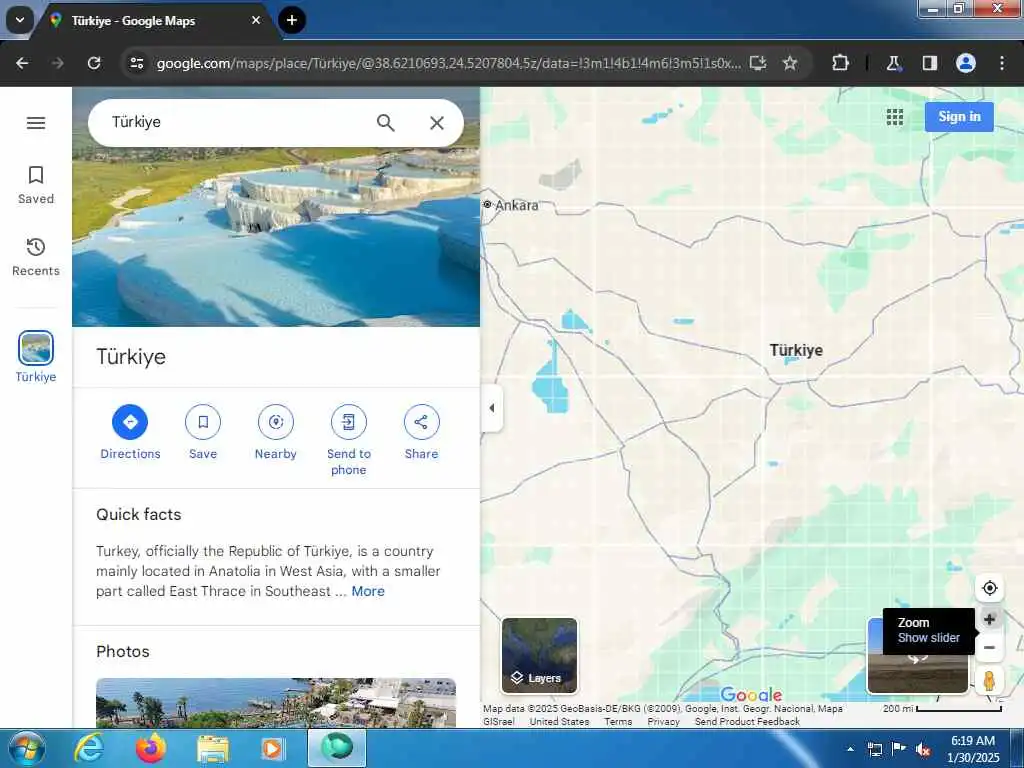Select the Türkiye recent place thumbnail
Viewport: 1024px width, 768px height.
36,347
